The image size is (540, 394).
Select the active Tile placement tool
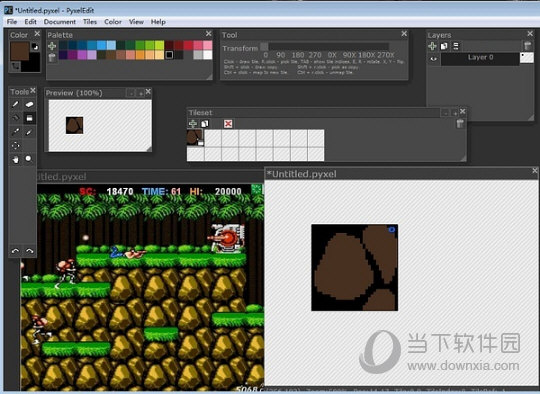(x=29, y=118)
